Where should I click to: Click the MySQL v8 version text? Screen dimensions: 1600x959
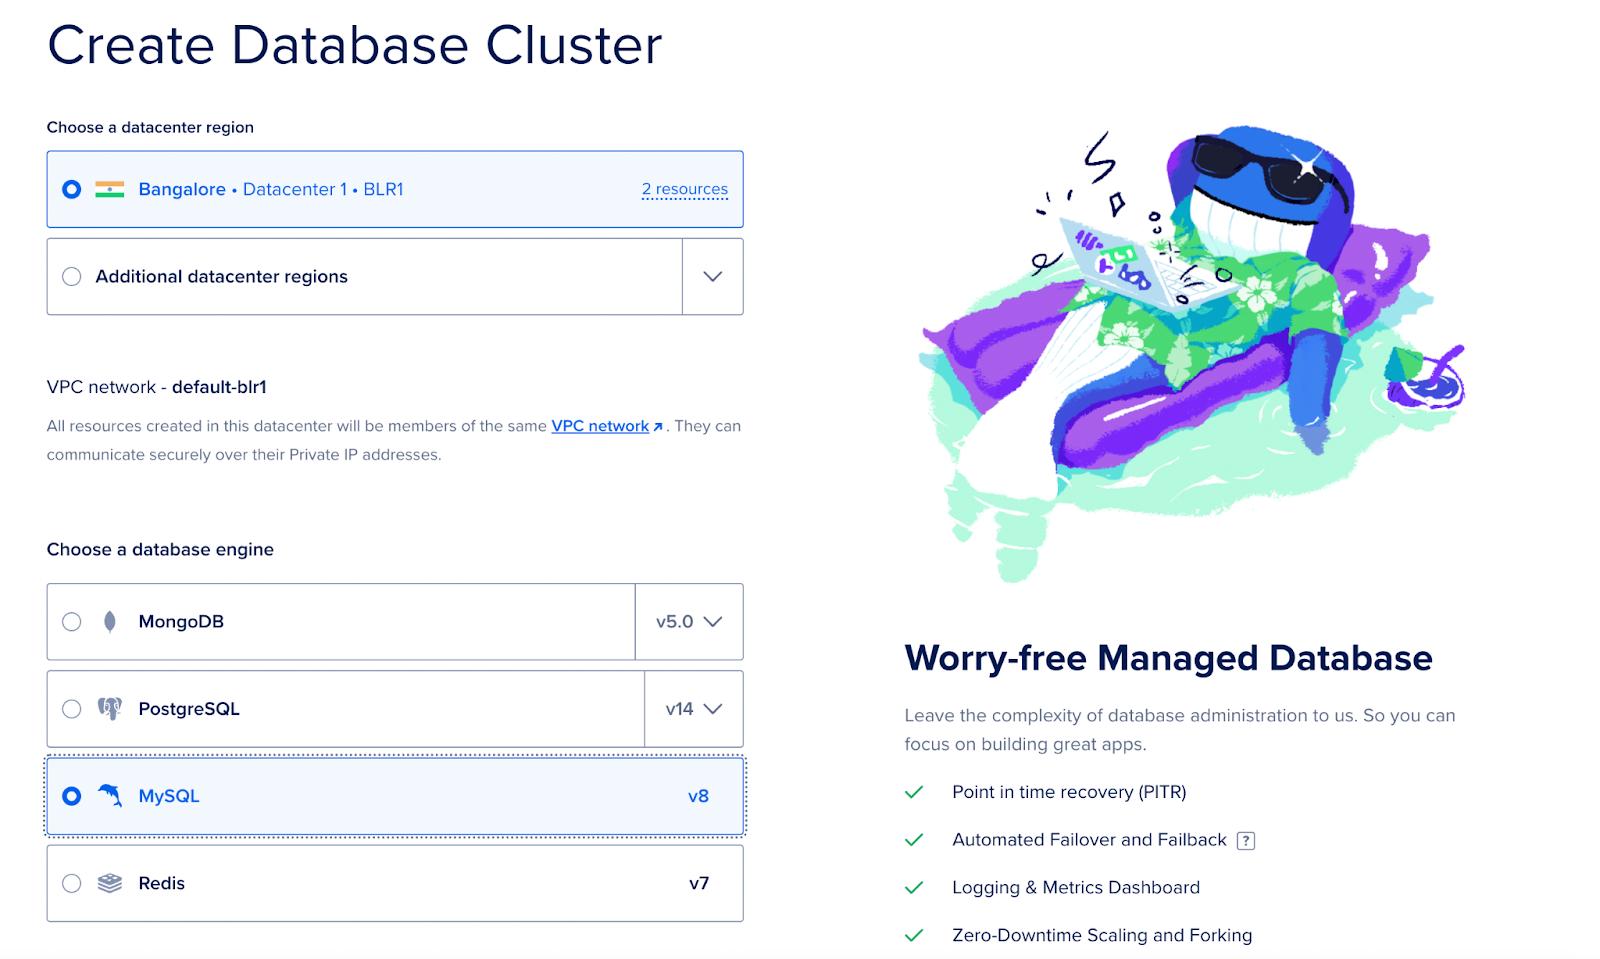click(x=698, y=796)
